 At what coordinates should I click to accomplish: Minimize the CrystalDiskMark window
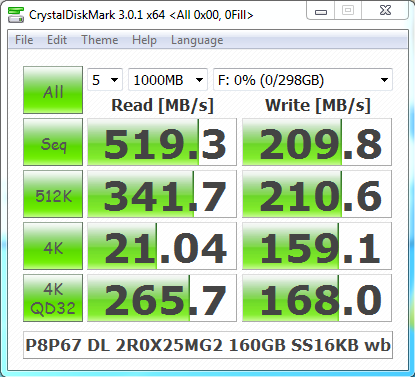click(x=321, y=11)
